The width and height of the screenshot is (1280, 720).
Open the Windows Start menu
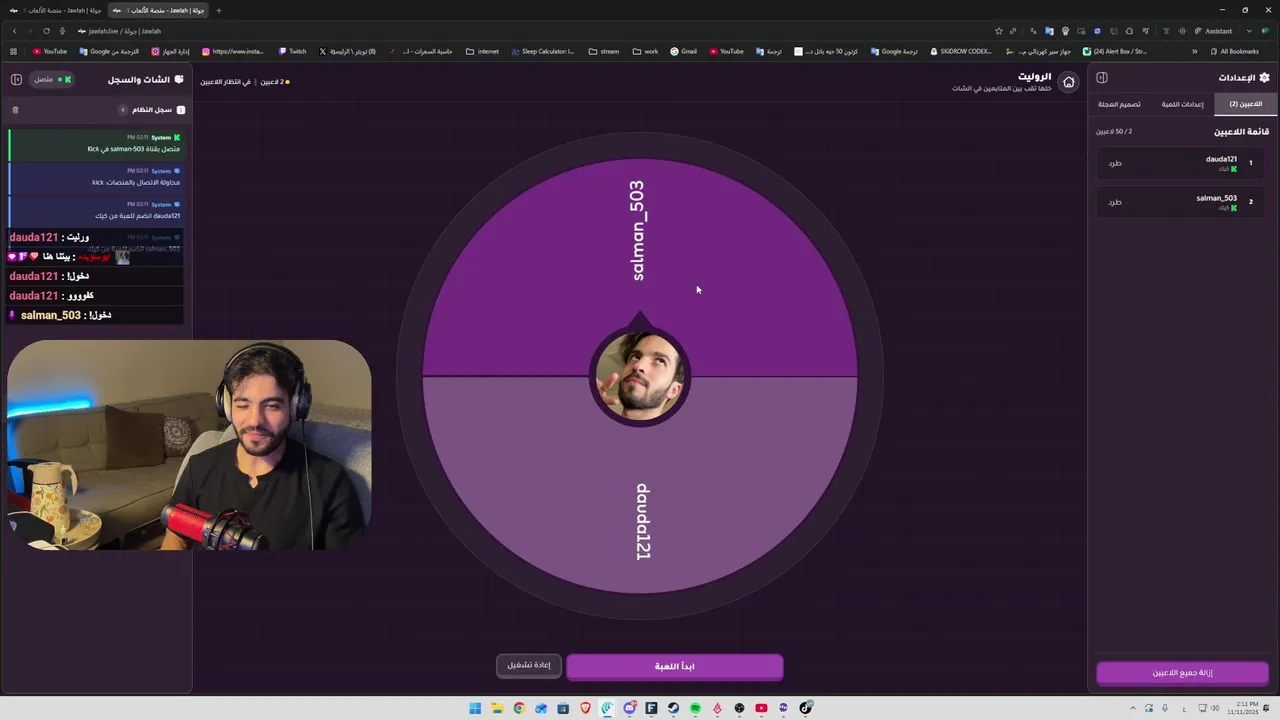coord(475,708)
